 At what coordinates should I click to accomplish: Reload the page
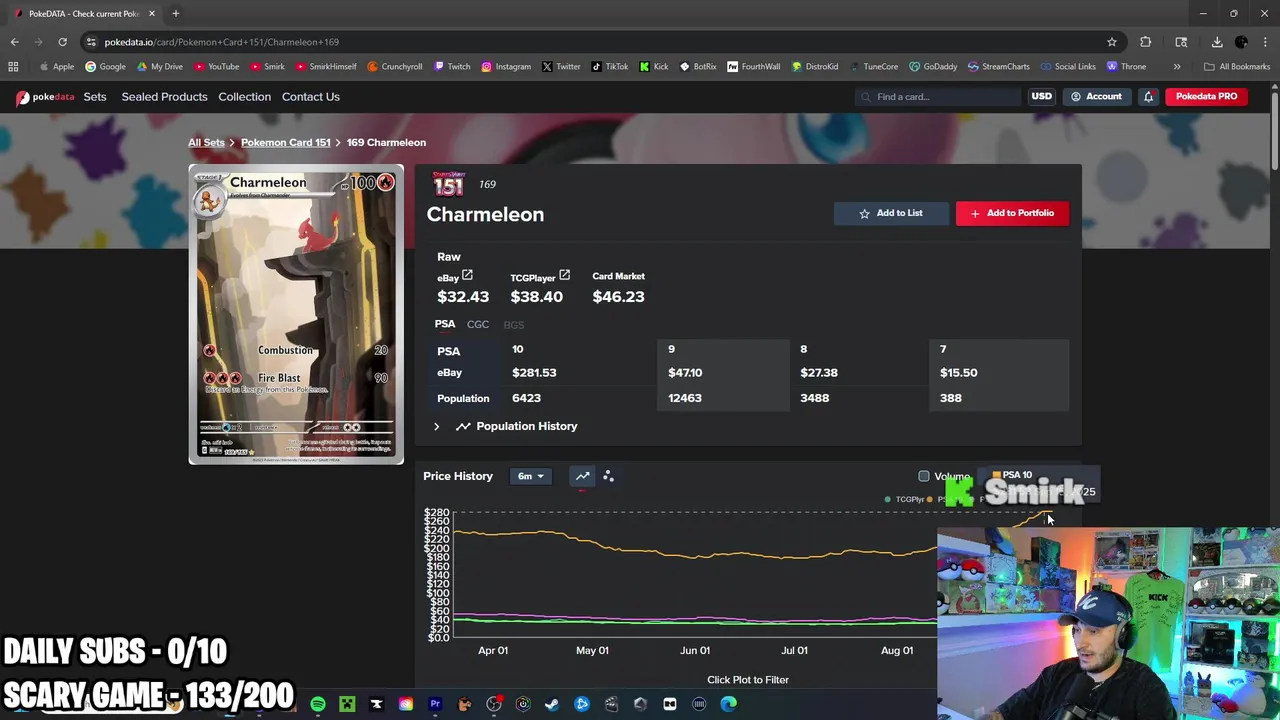click(62, 42)
